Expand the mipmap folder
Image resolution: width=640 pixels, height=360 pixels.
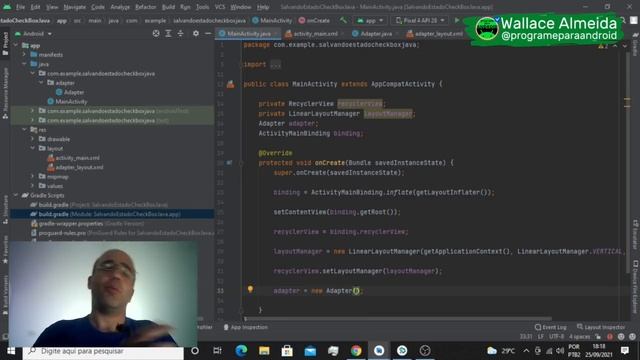click(x=33, y=176)
